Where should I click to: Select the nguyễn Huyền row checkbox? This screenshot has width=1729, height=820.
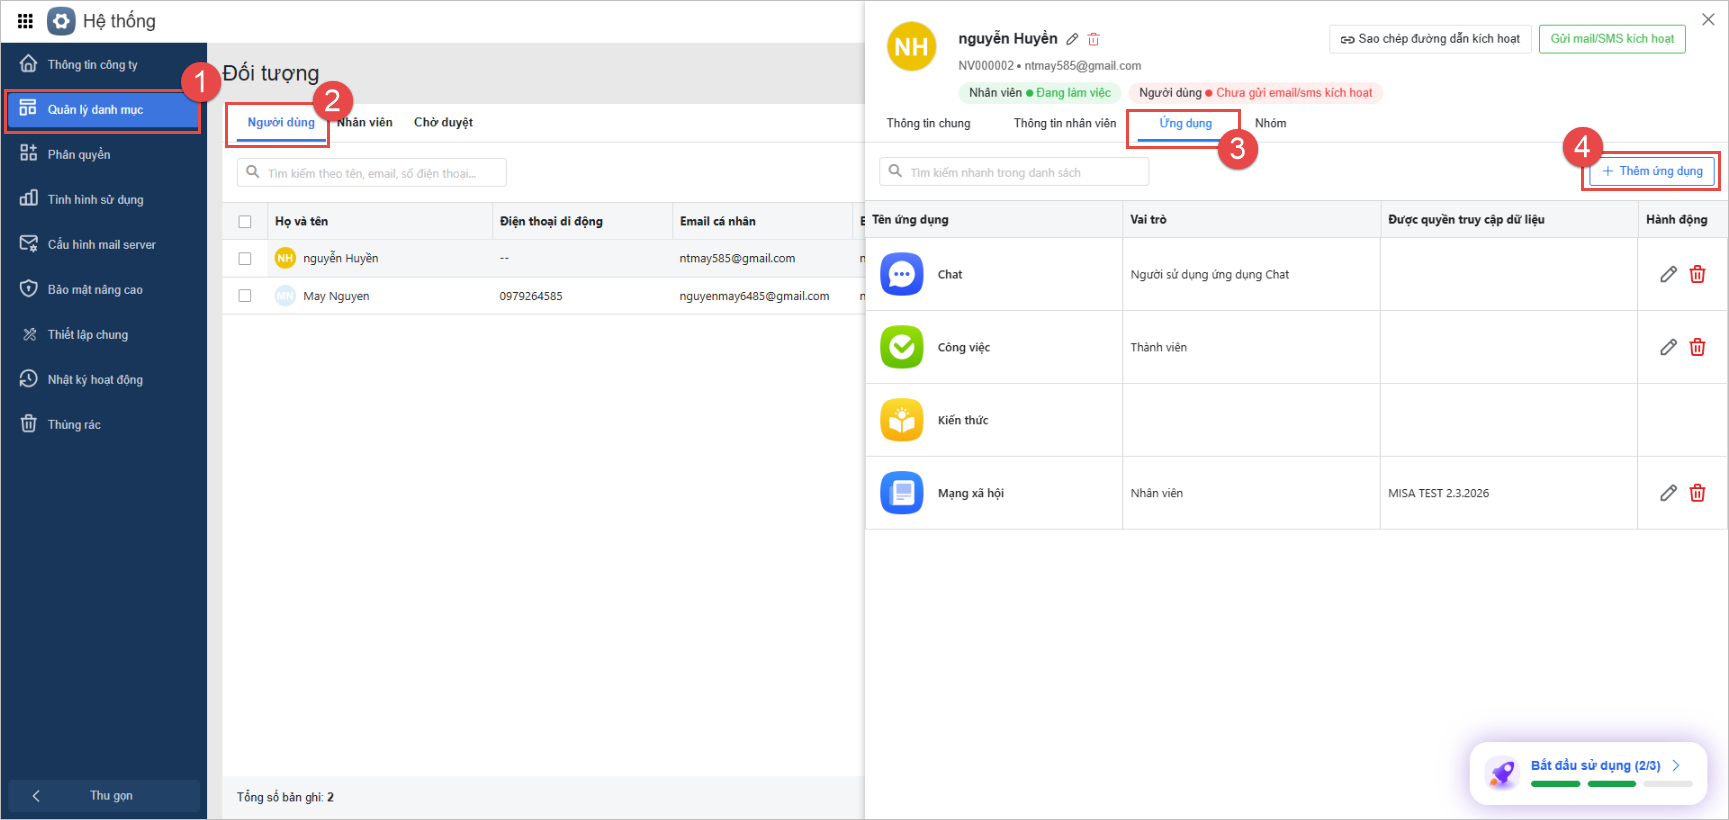click(245, 258)
